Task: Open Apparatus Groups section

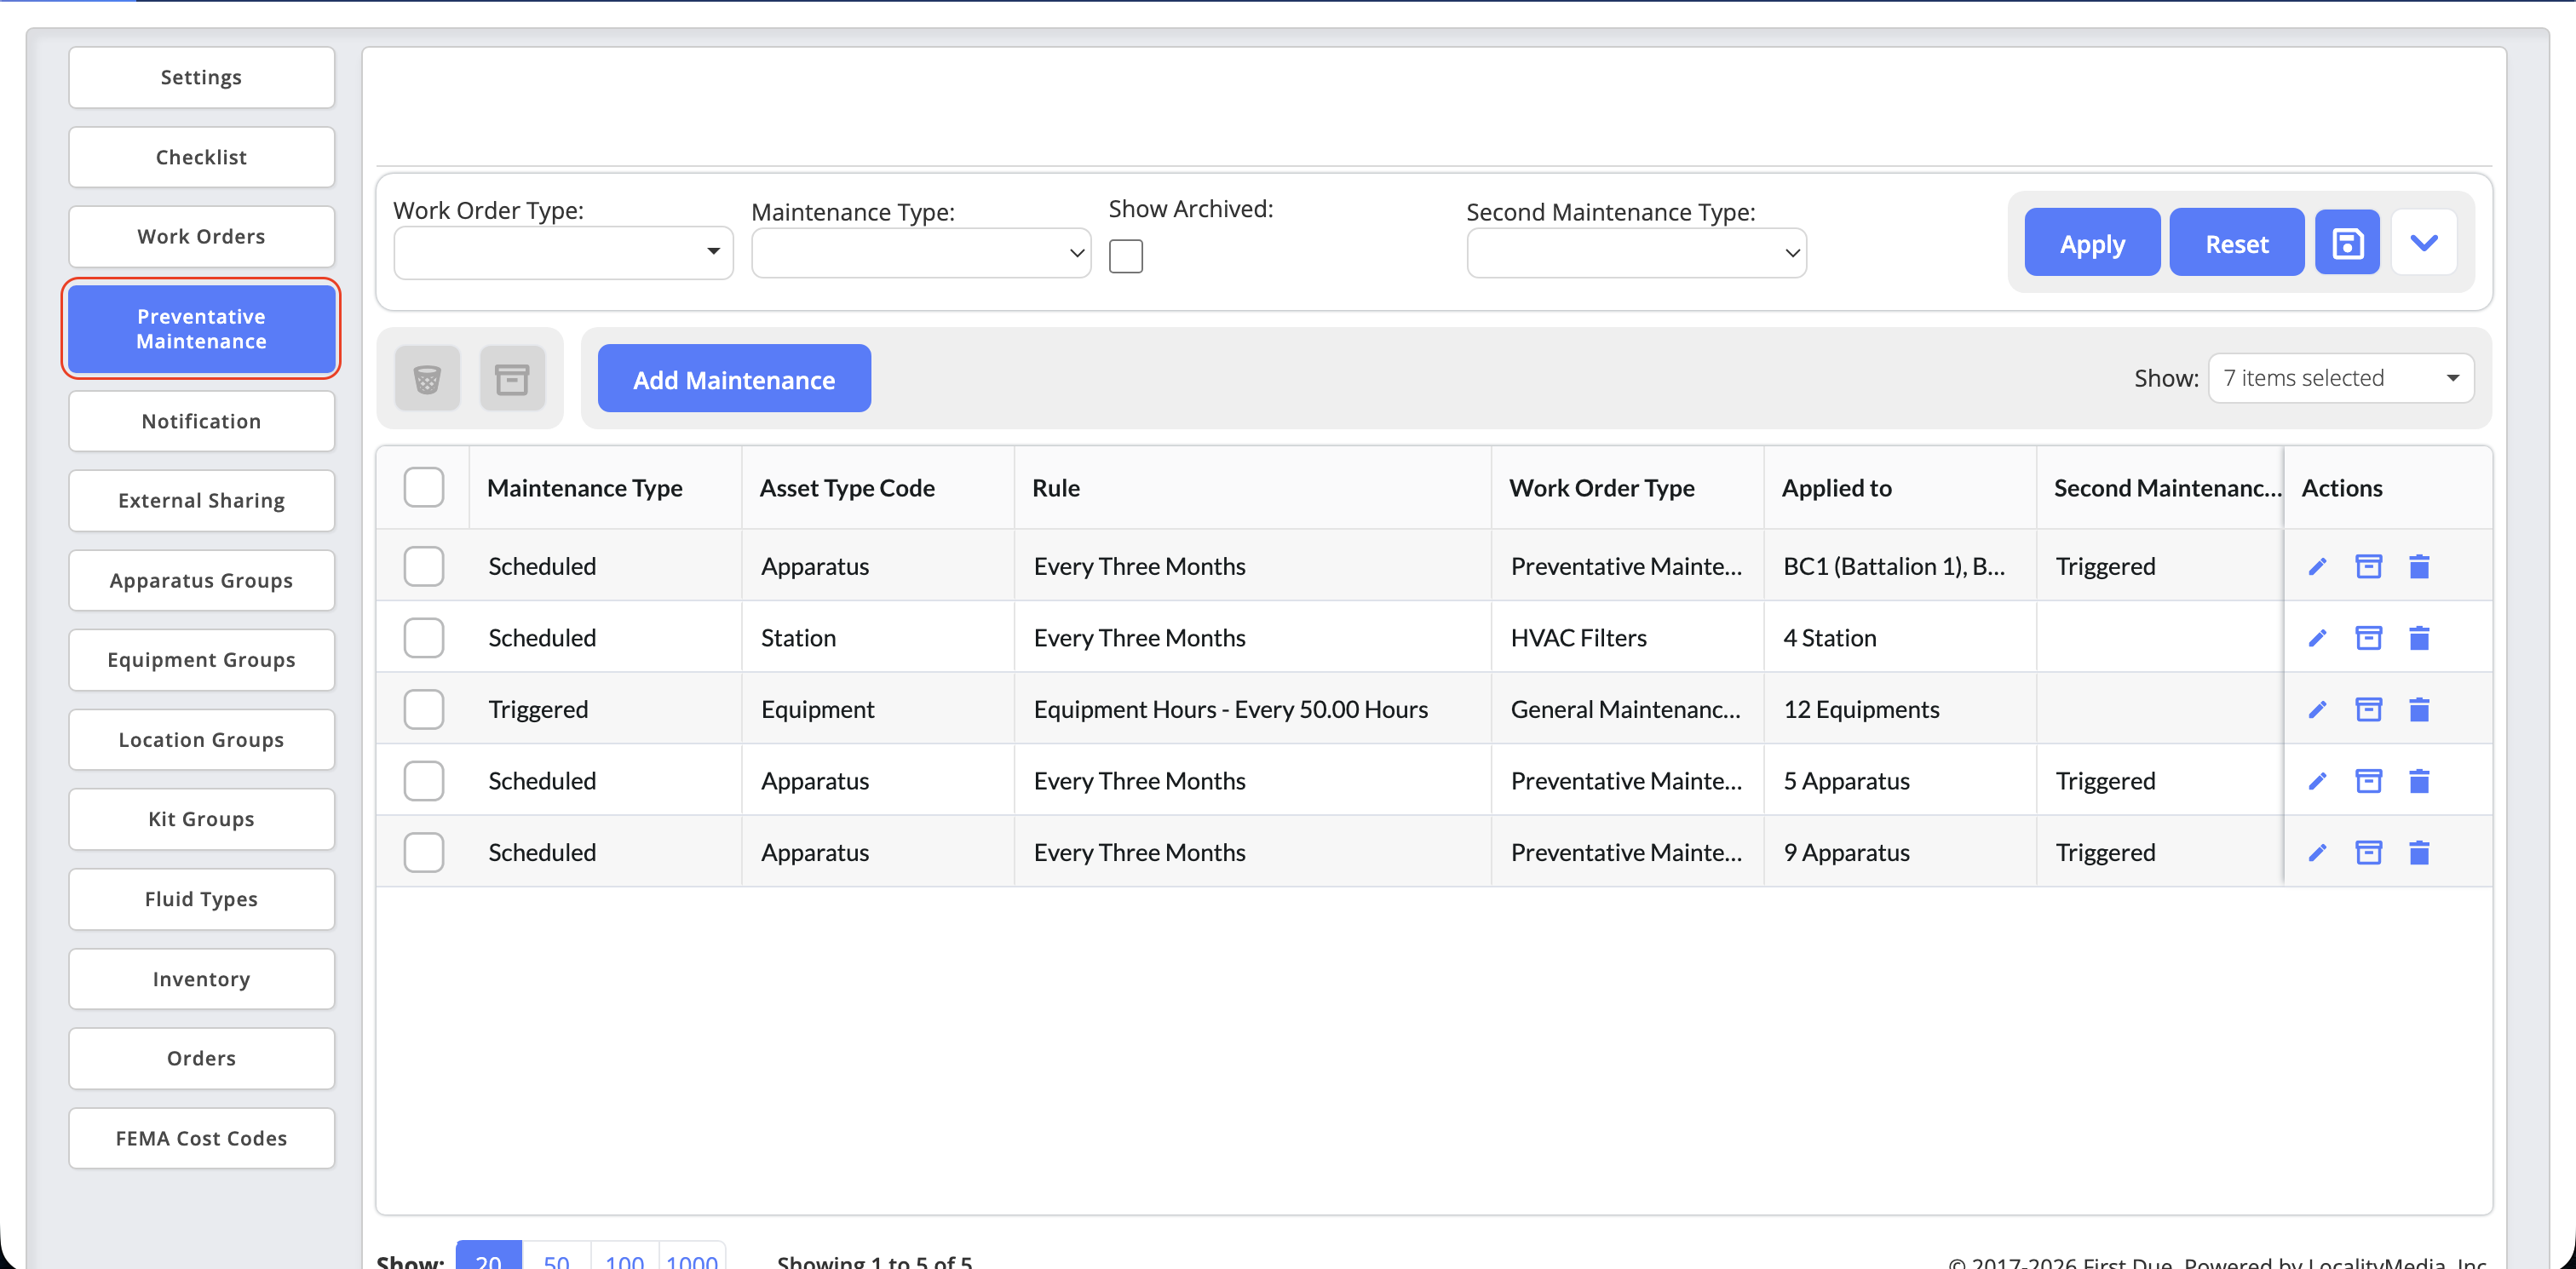Action: 201,581
